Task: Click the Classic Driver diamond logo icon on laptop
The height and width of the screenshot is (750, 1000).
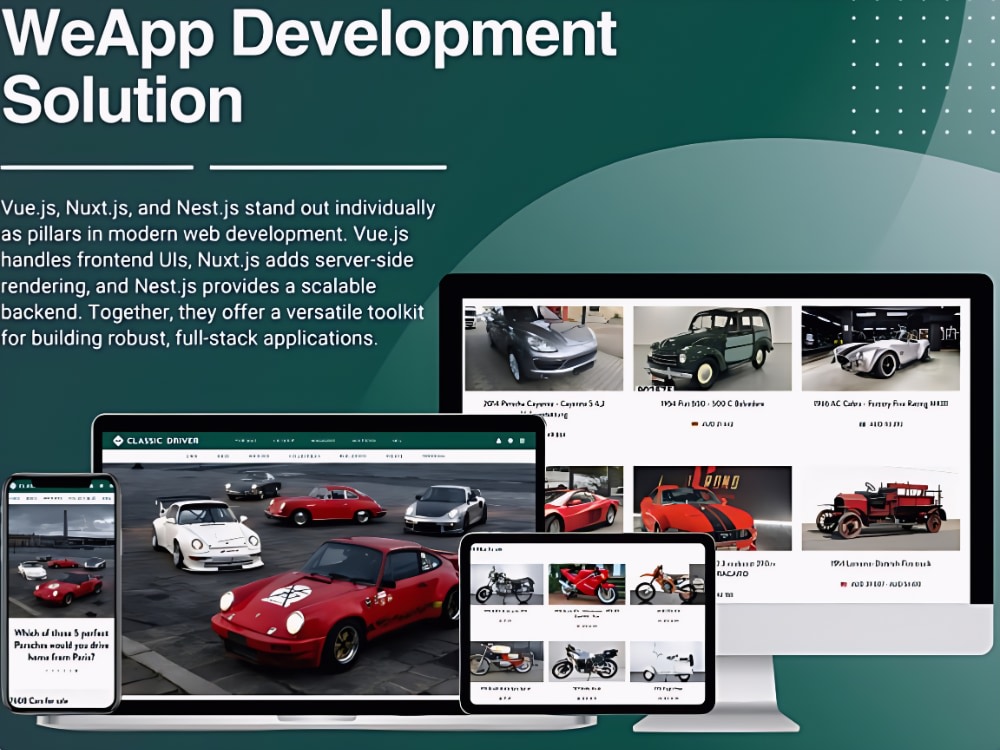Action: coord(117,441)
